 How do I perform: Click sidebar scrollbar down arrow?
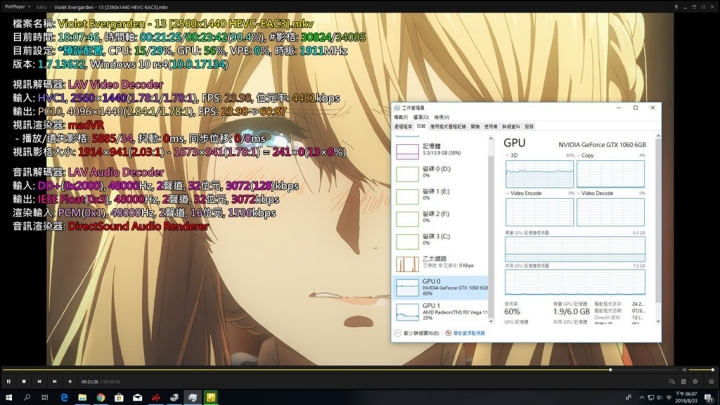tap(491, 321)
